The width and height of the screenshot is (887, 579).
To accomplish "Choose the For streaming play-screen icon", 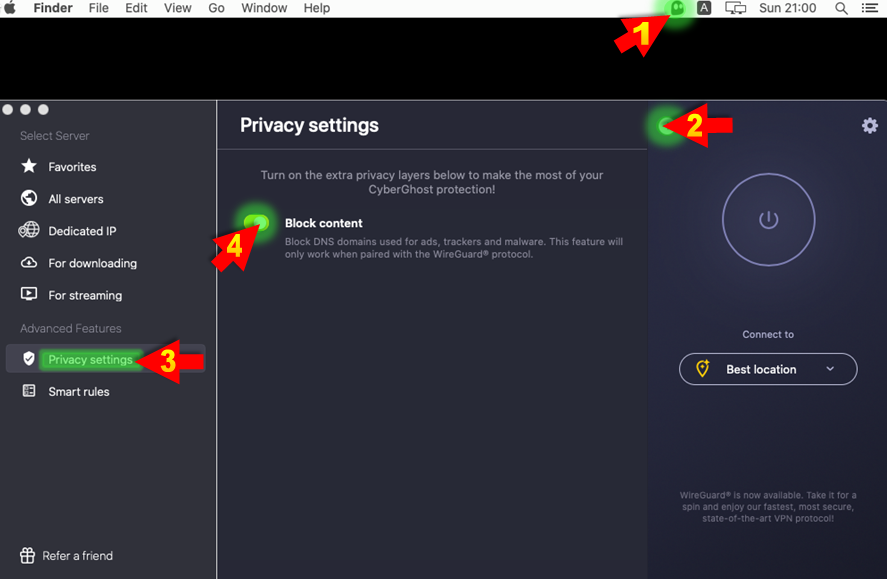I will click(x=29, y=294).
